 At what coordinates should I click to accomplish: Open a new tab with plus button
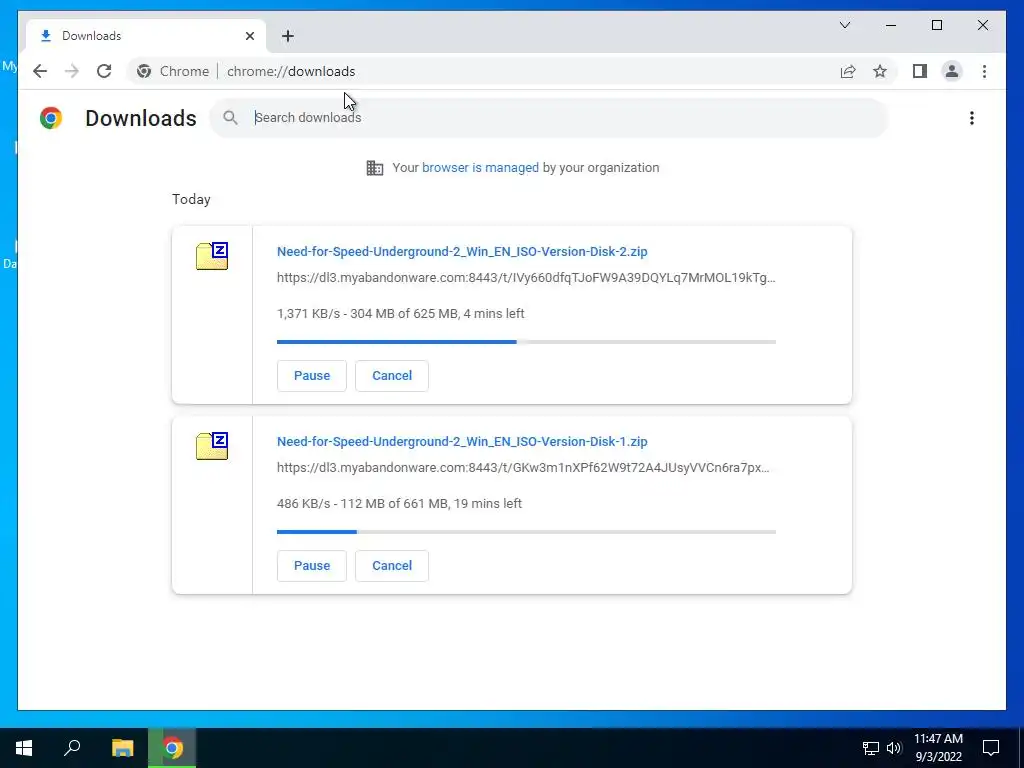[288, 36]
